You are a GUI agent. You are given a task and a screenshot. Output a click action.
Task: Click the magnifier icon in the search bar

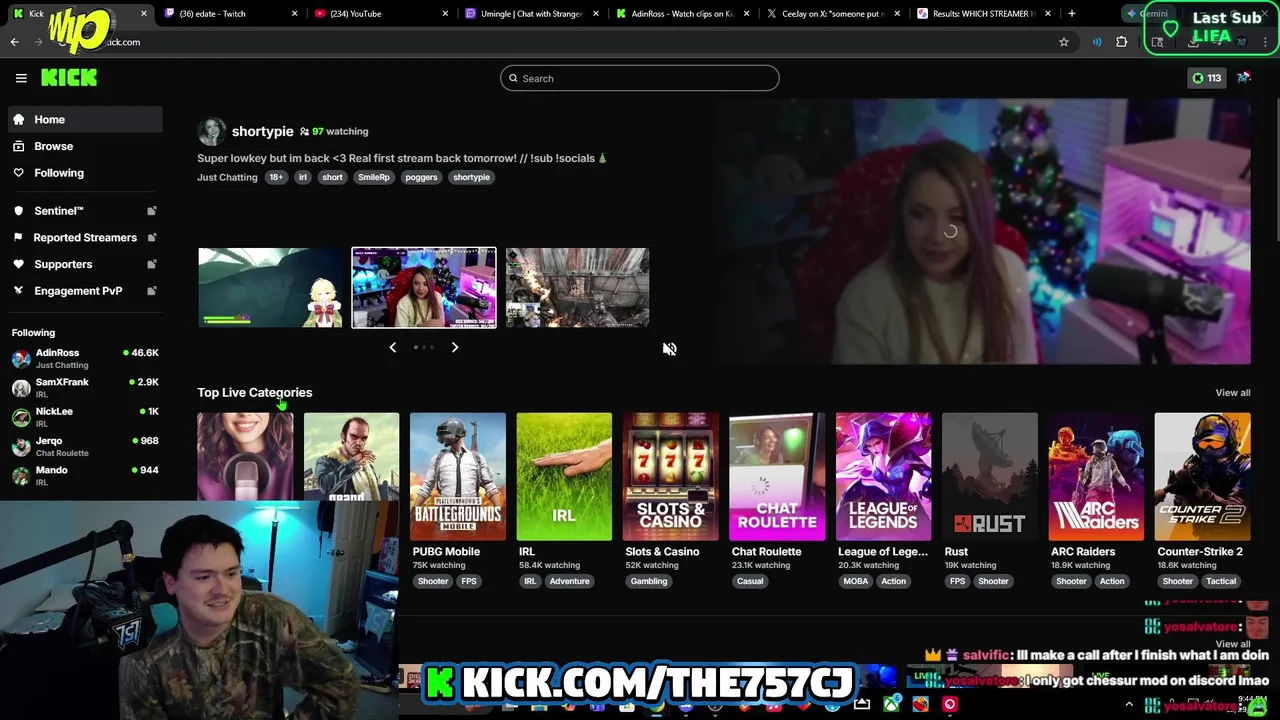tap(514, 78)
